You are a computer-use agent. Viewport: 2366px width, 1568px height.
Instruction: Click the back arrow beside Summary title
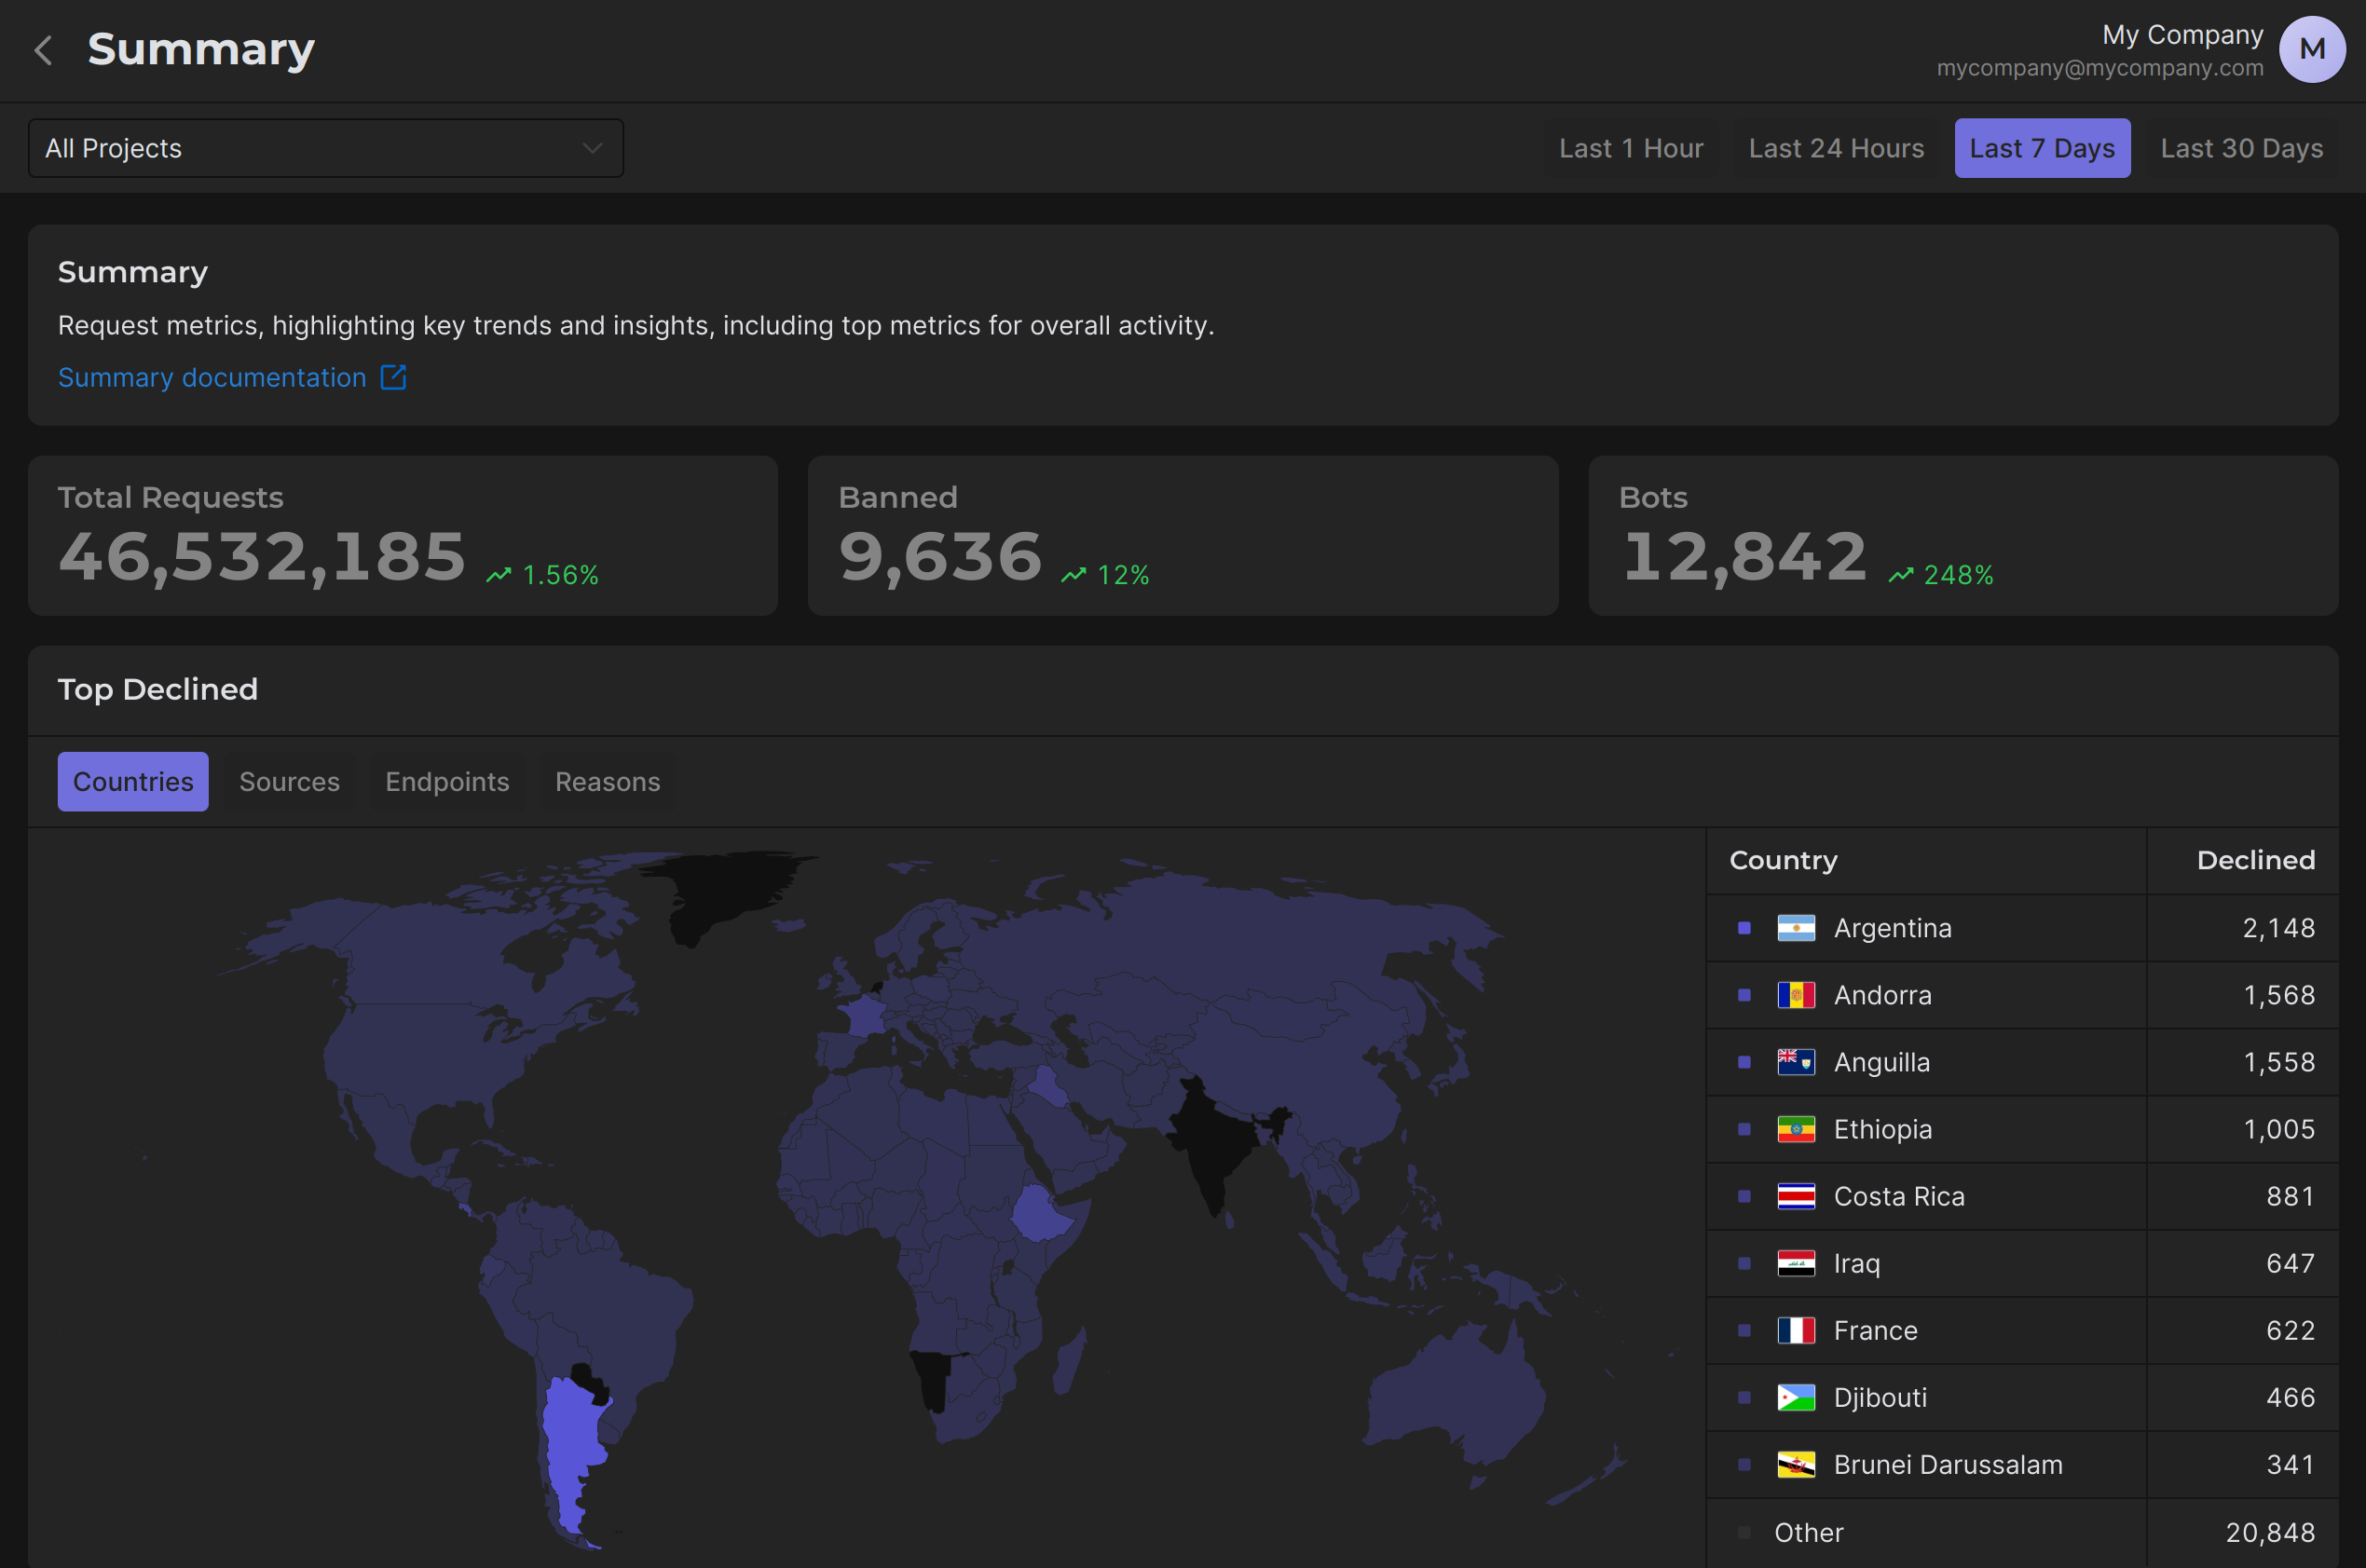[x=43, y=50]
